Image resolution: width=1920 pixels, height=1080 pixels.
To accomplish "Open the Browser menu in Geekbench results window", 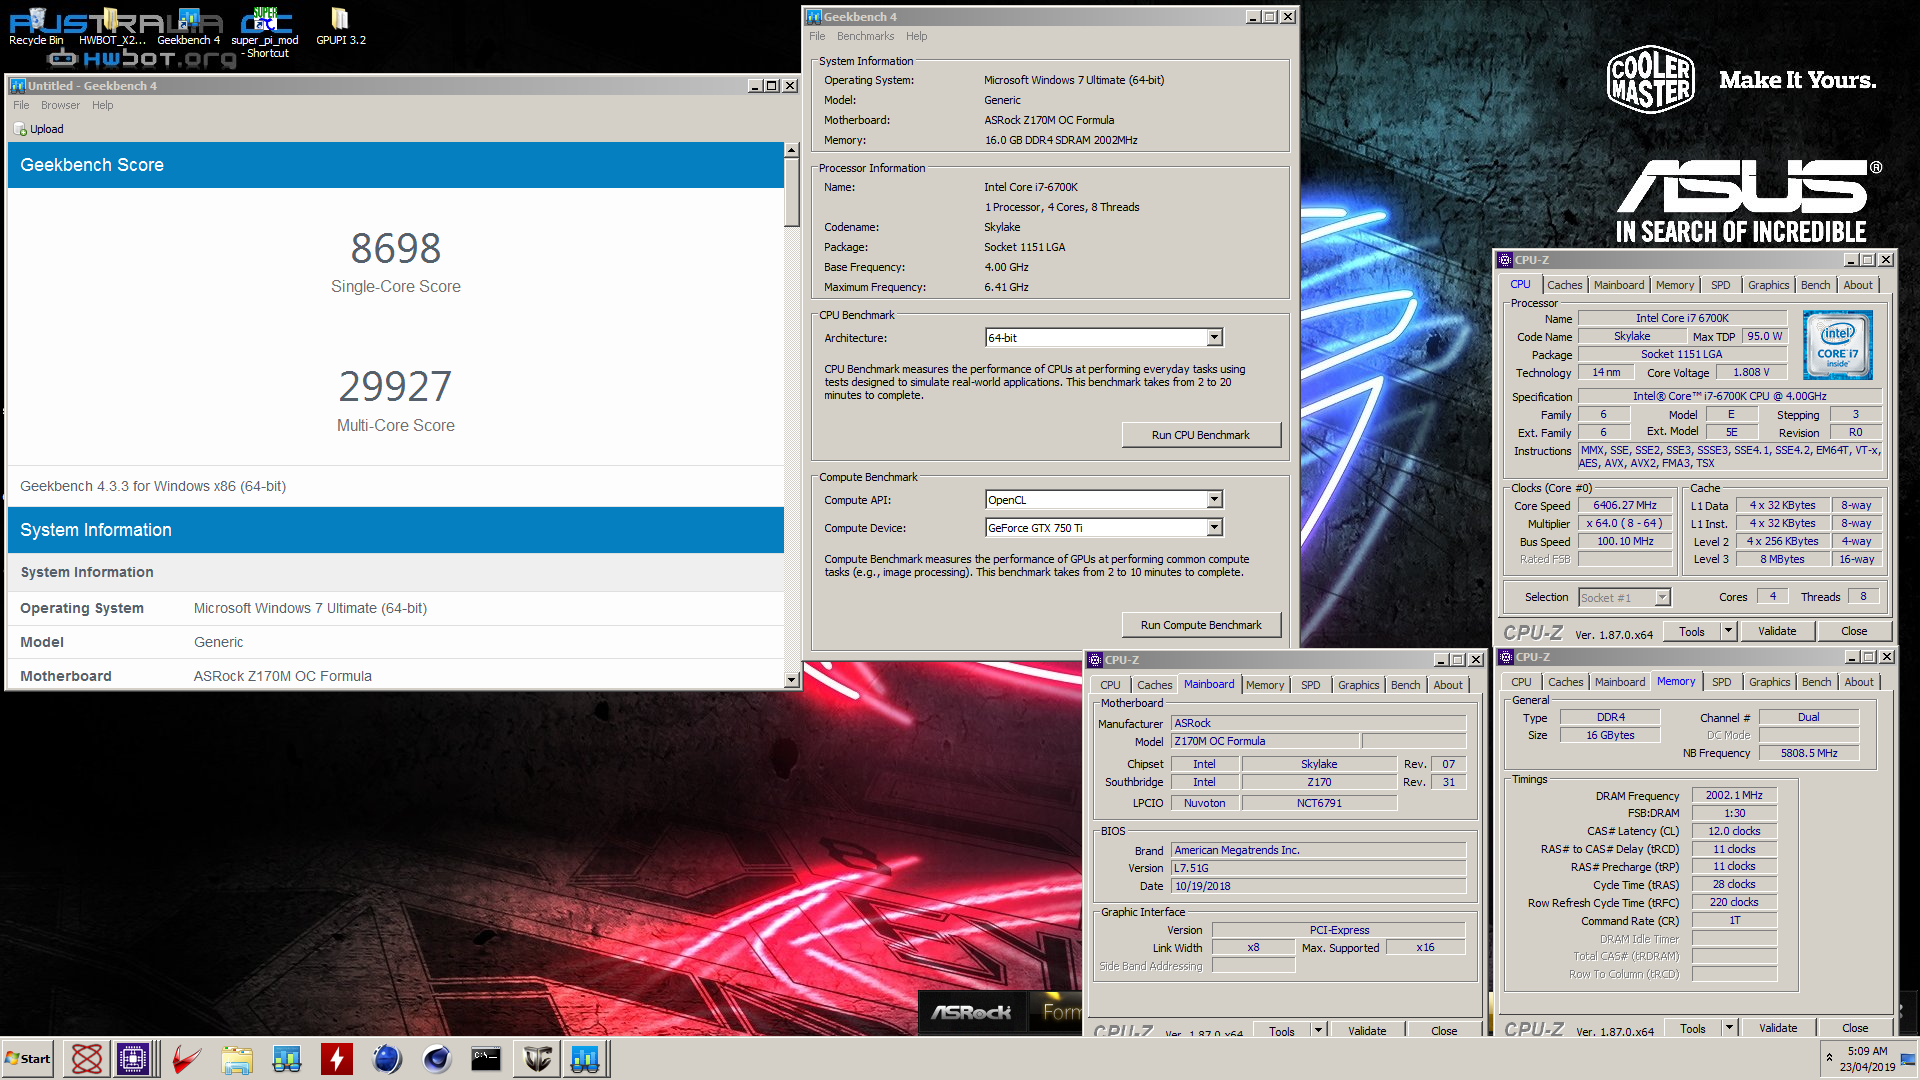I will [60, 105].
